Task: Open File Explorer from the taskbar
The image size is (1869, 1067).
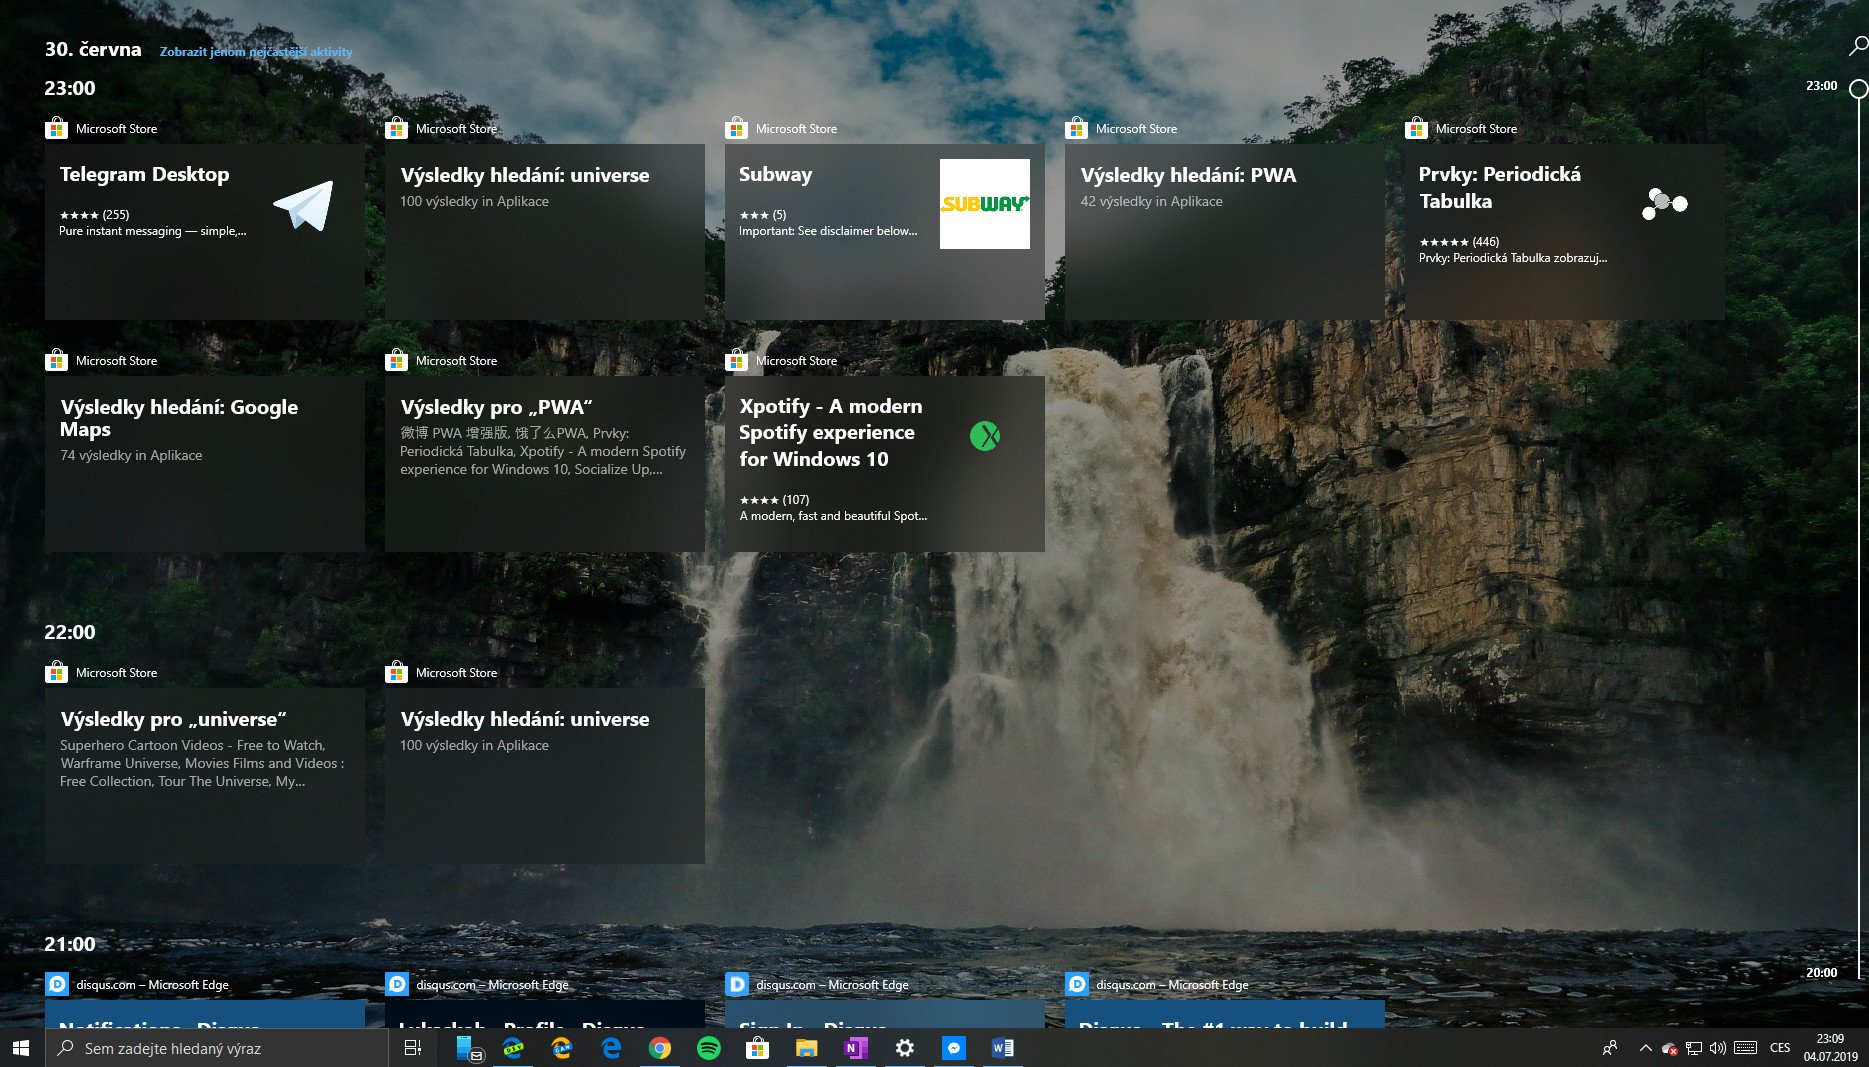Action: tap(807, 1048)
